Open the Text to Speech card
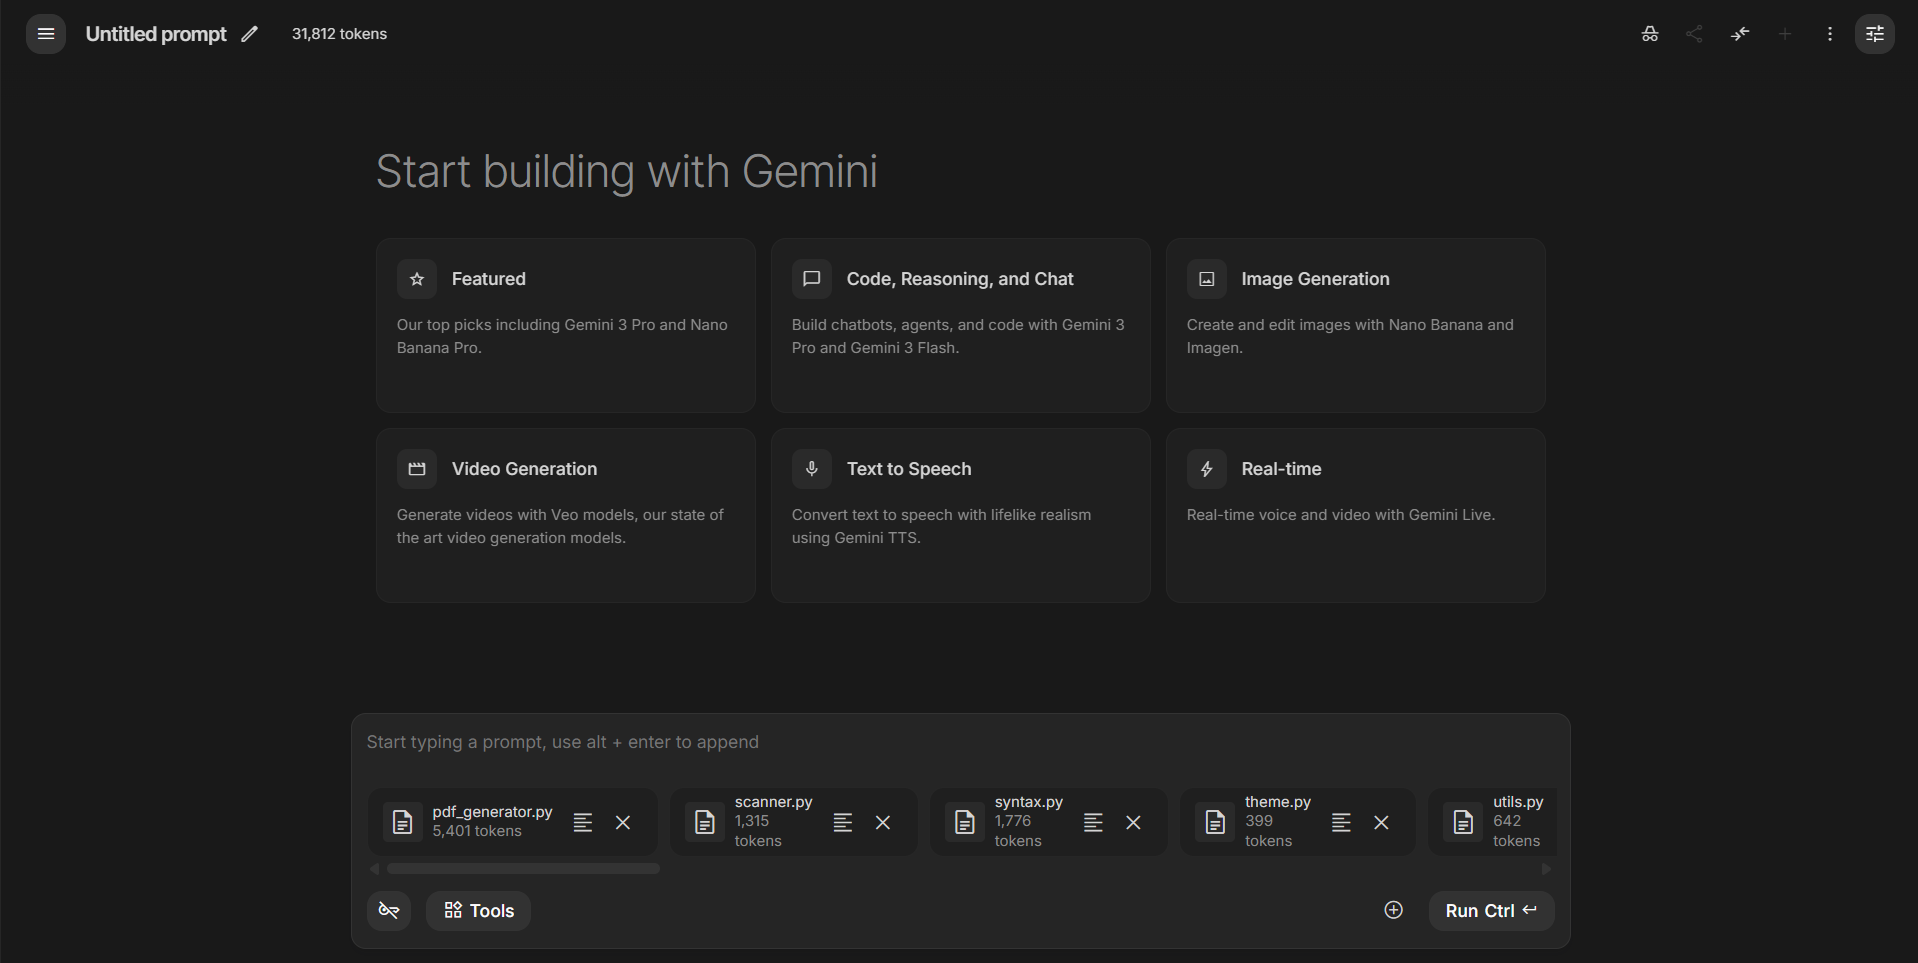The width and height of the screenshot is (1918, 963). pos(959,516)
